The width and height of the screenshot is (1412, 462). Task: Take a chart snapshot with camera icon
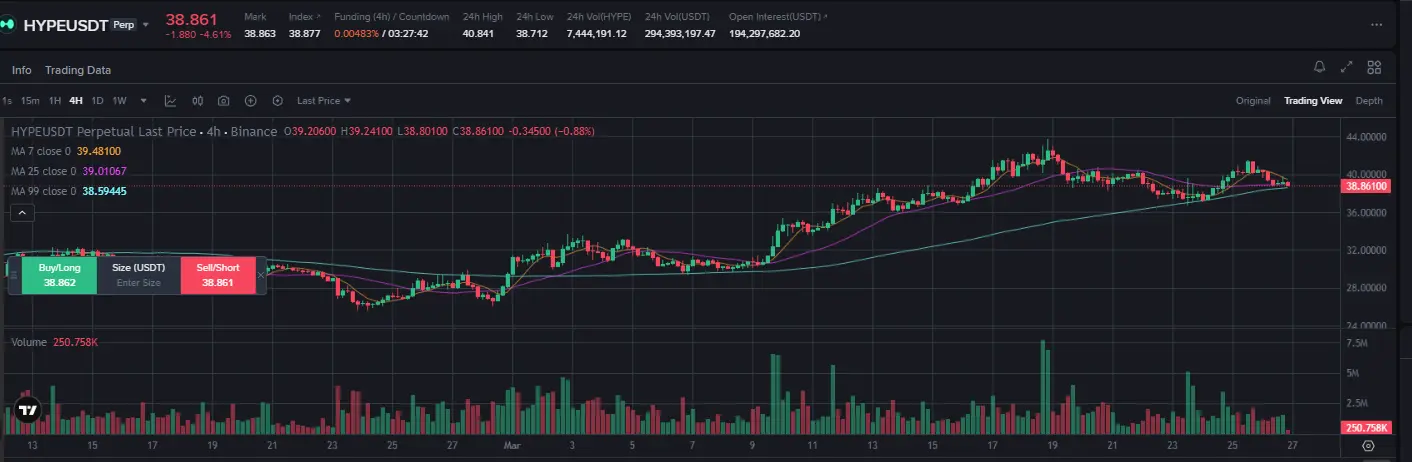click(223, 101)
